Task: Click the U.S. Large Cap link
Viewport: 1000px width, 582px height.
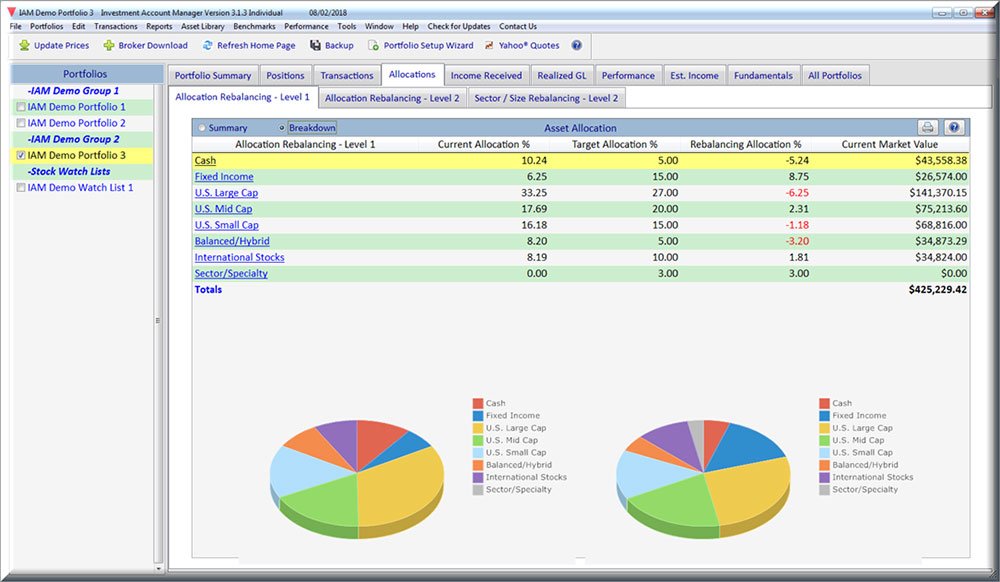Action: 226,193
